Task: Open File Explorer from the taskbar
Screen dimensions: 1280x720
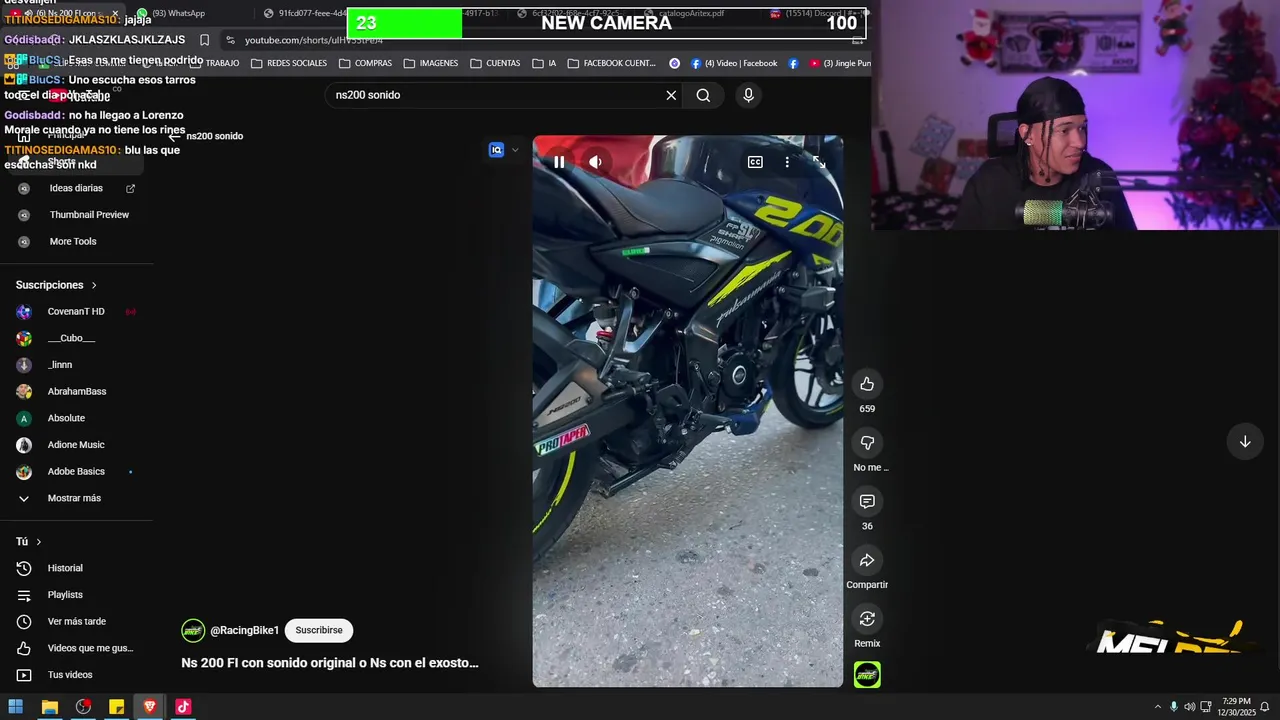Action: 49,707
